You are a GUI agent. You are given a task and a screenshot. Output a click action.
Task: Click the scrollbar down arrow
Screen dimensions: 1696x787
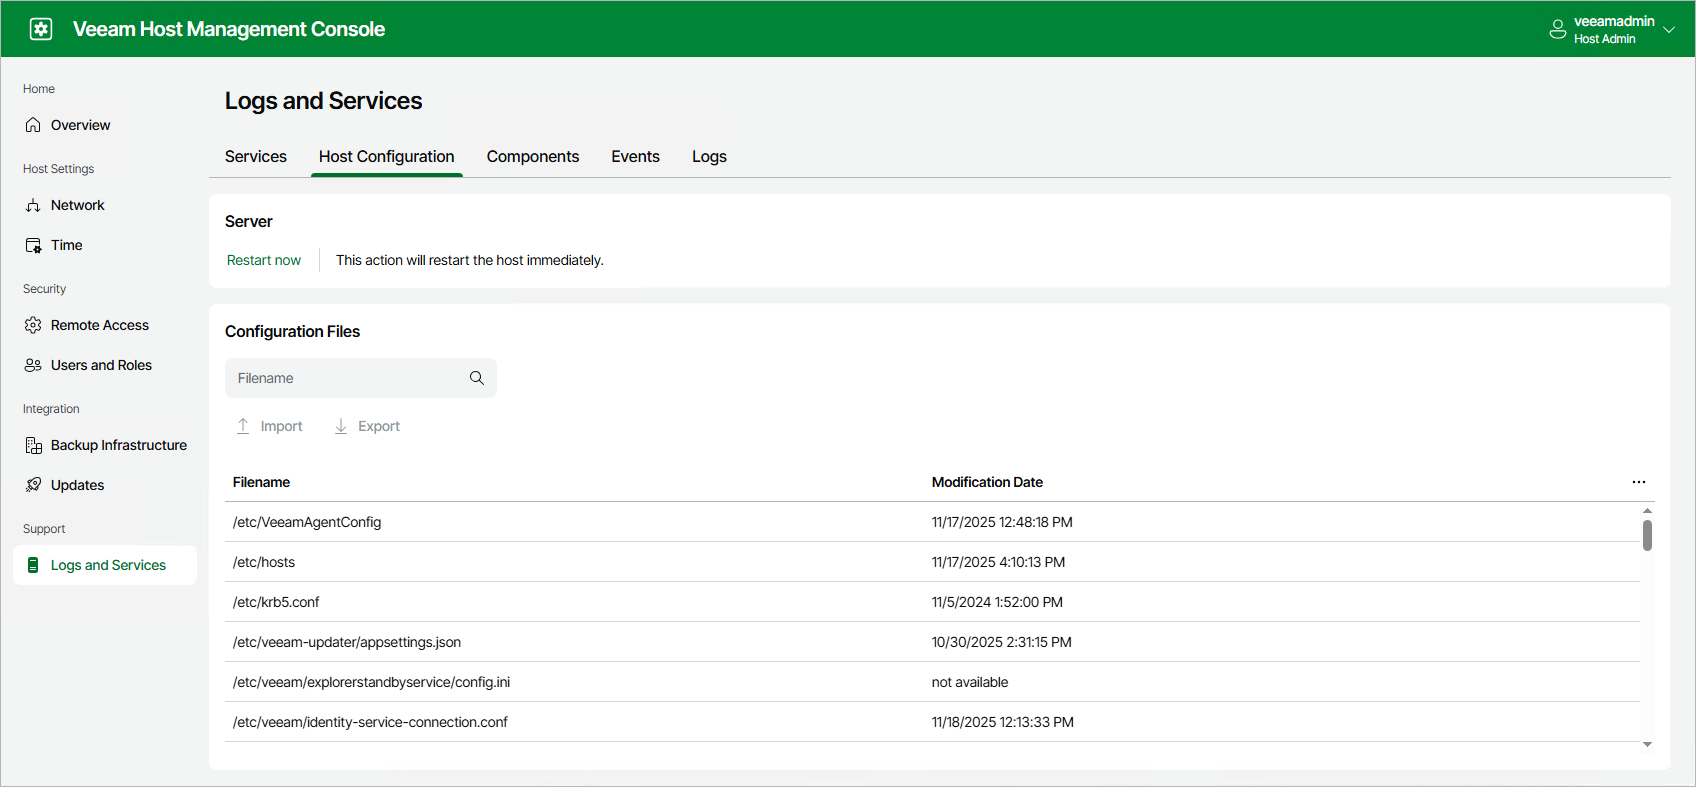click(1647, 745)
